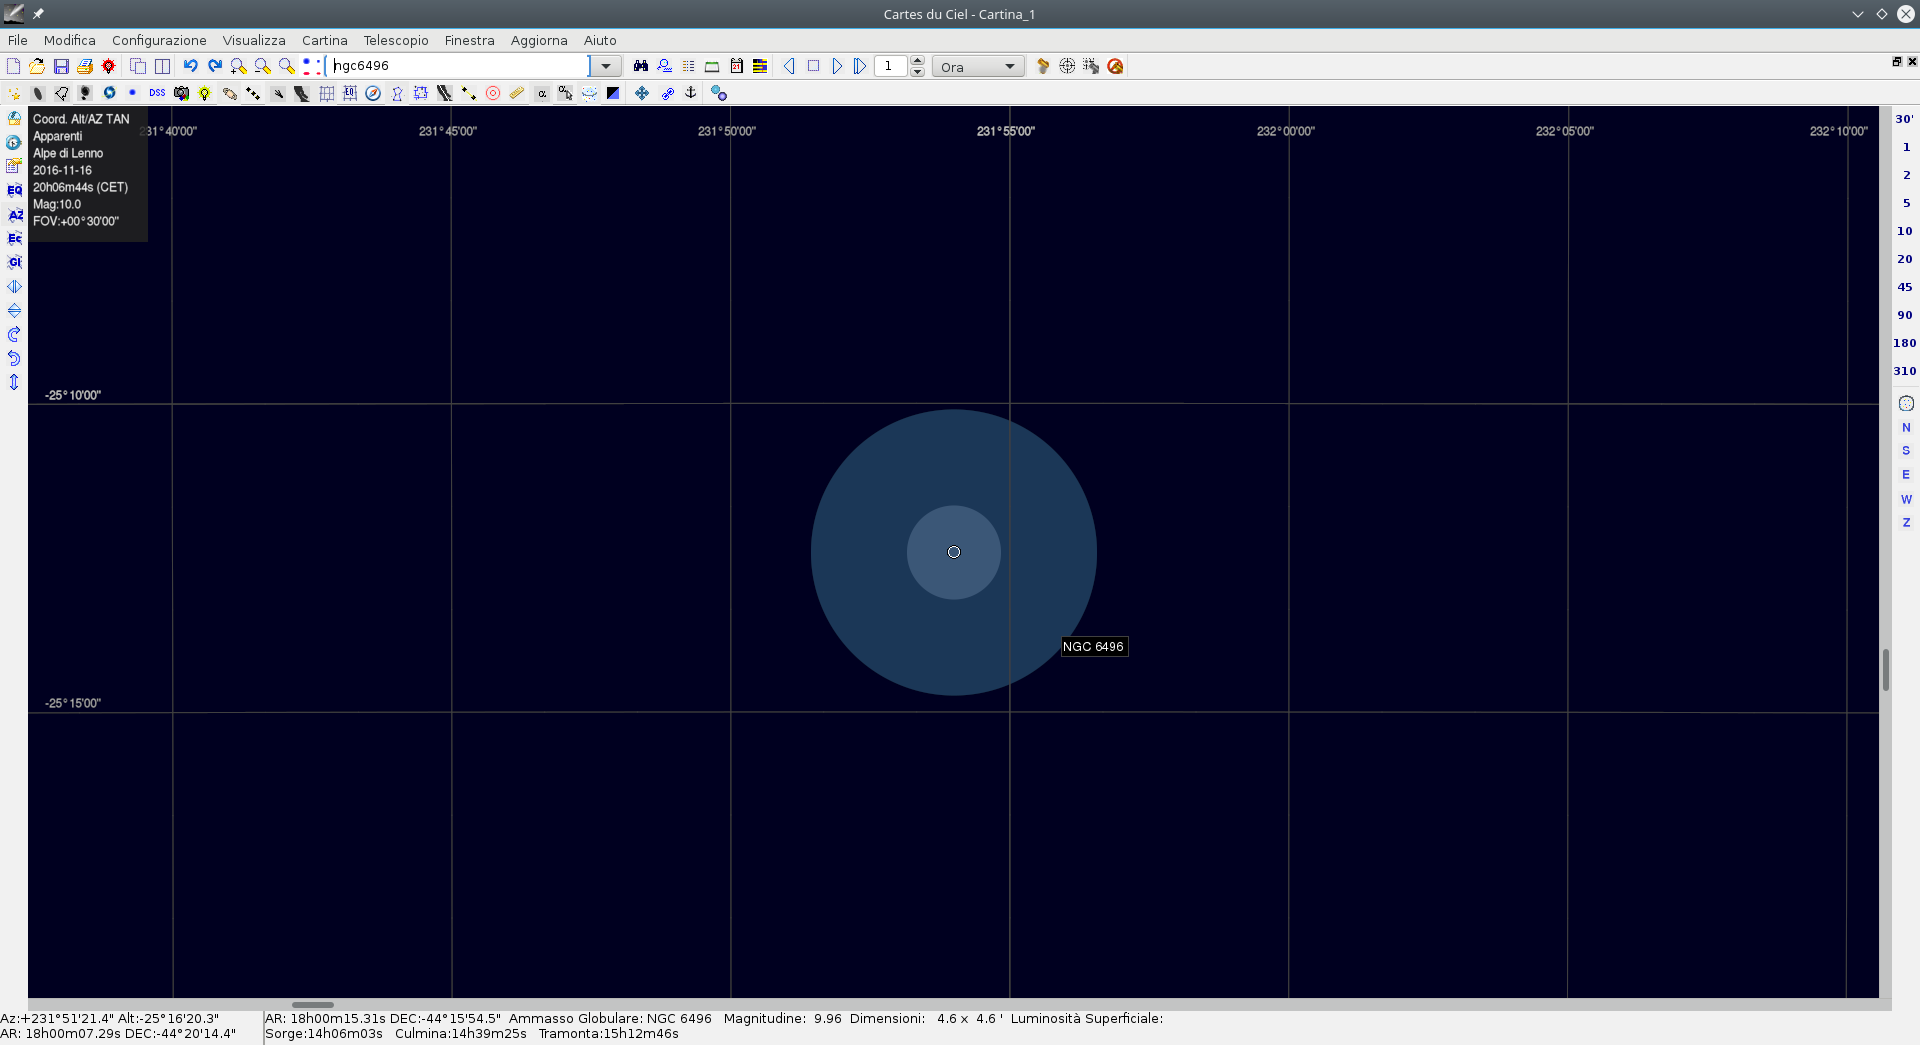Open the Configurazione menu
The height and width of the screenshot is (1045, 1920).
point(159,40)
